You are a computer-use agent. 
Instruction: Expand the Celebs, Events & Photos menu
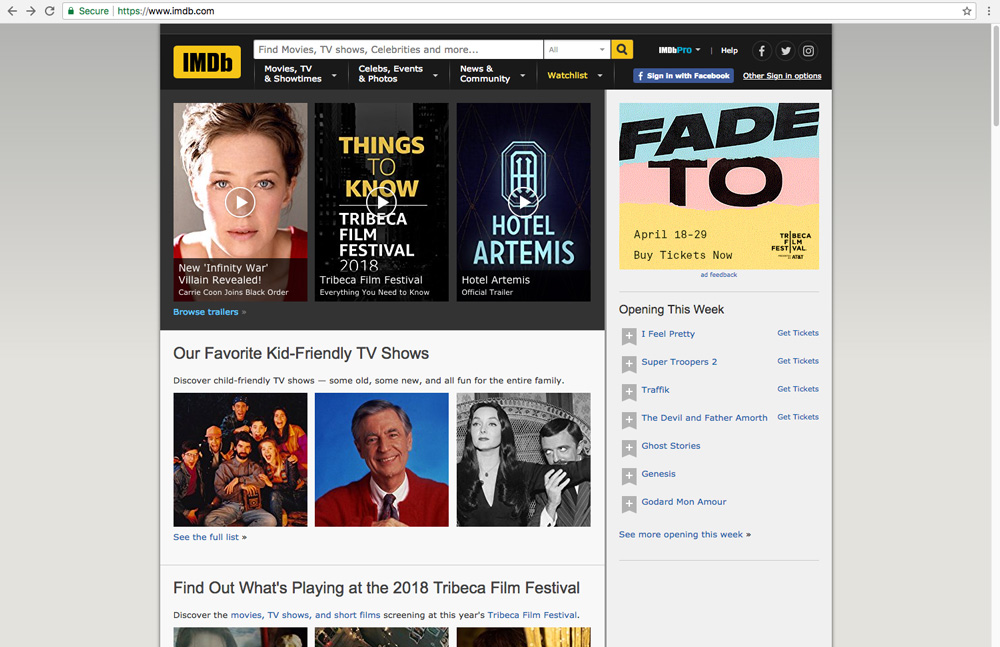pyautogui.click(x=398, y=74)
